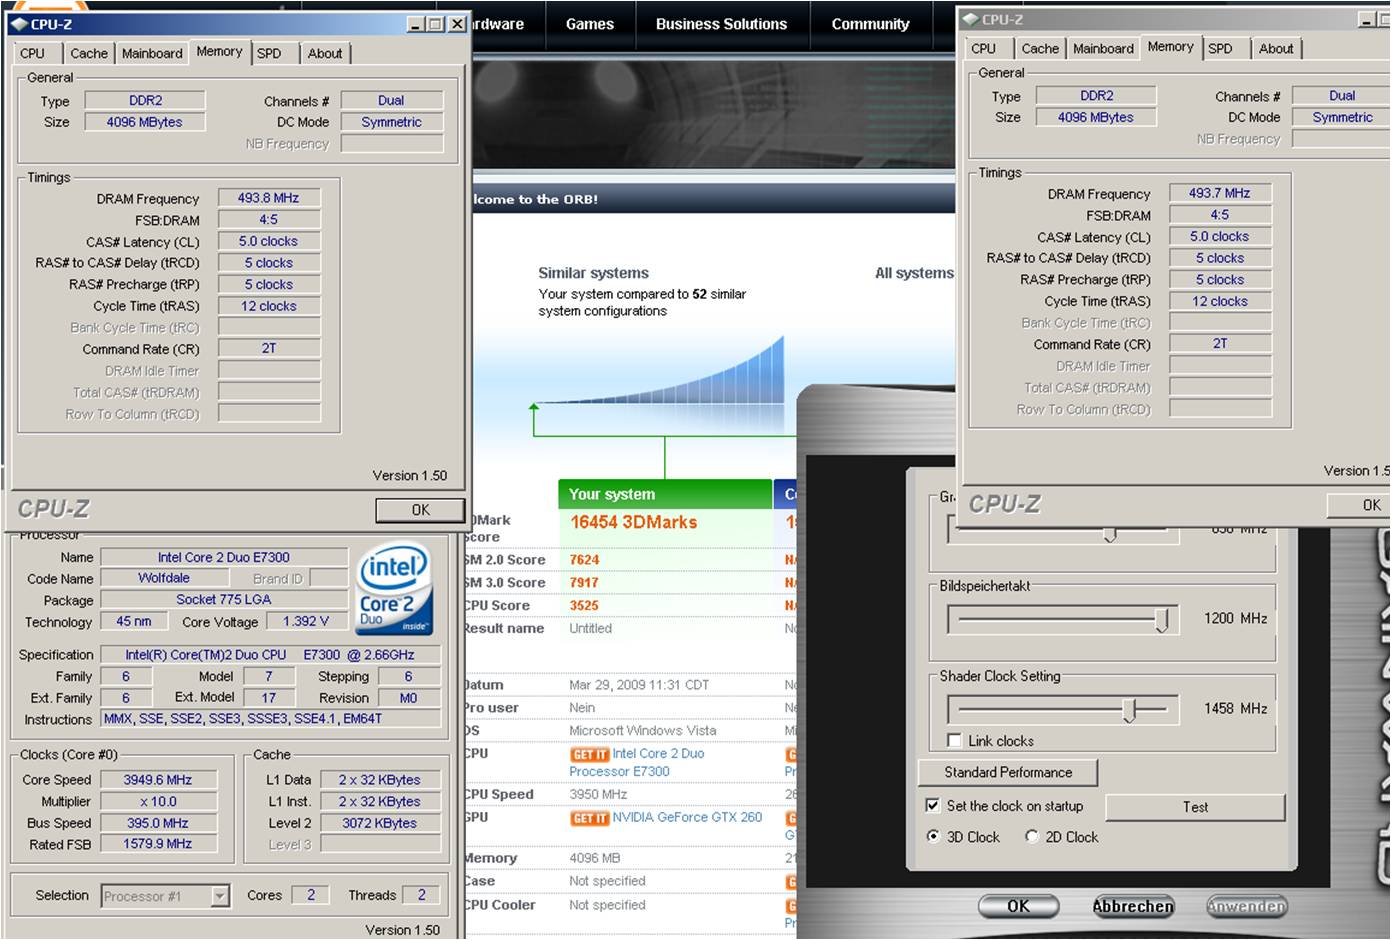
Task: Click Core Voltage 1.392 V field
Action: (306, 621)
